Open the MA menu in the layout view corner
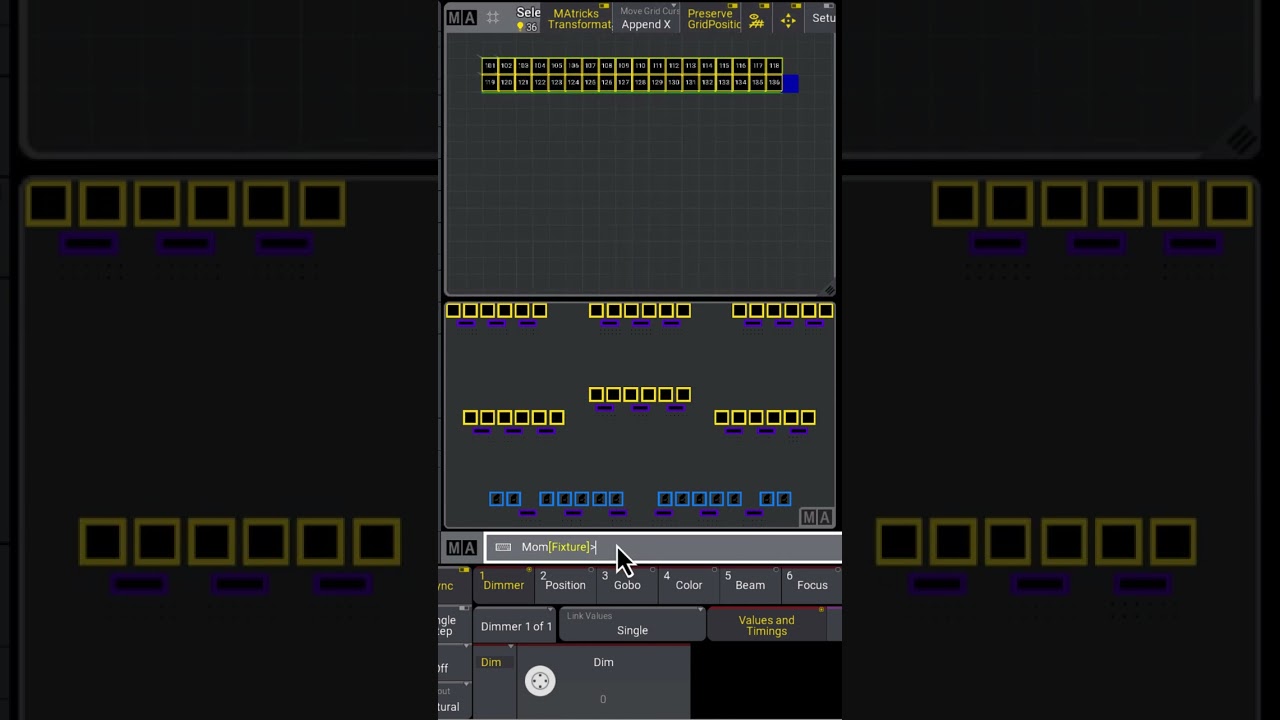1280x720 pixels. (x=816, y=517)
